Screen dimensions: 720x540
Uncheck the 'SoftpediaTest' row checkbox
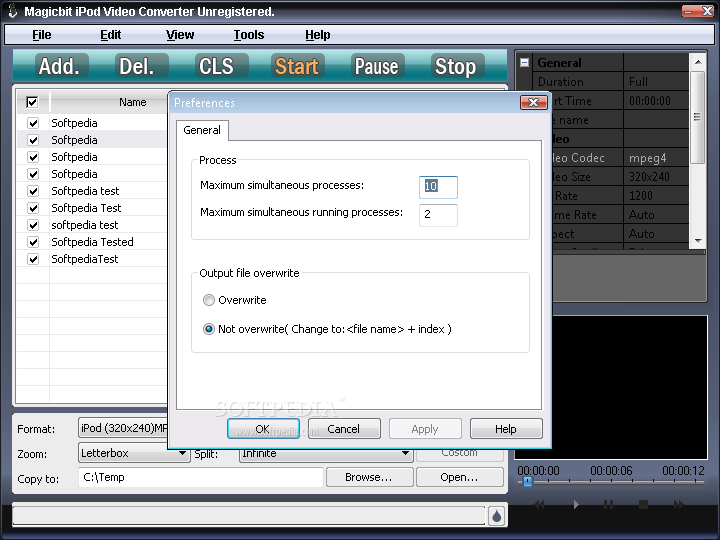pyautogui.click(x=33, y=259)
